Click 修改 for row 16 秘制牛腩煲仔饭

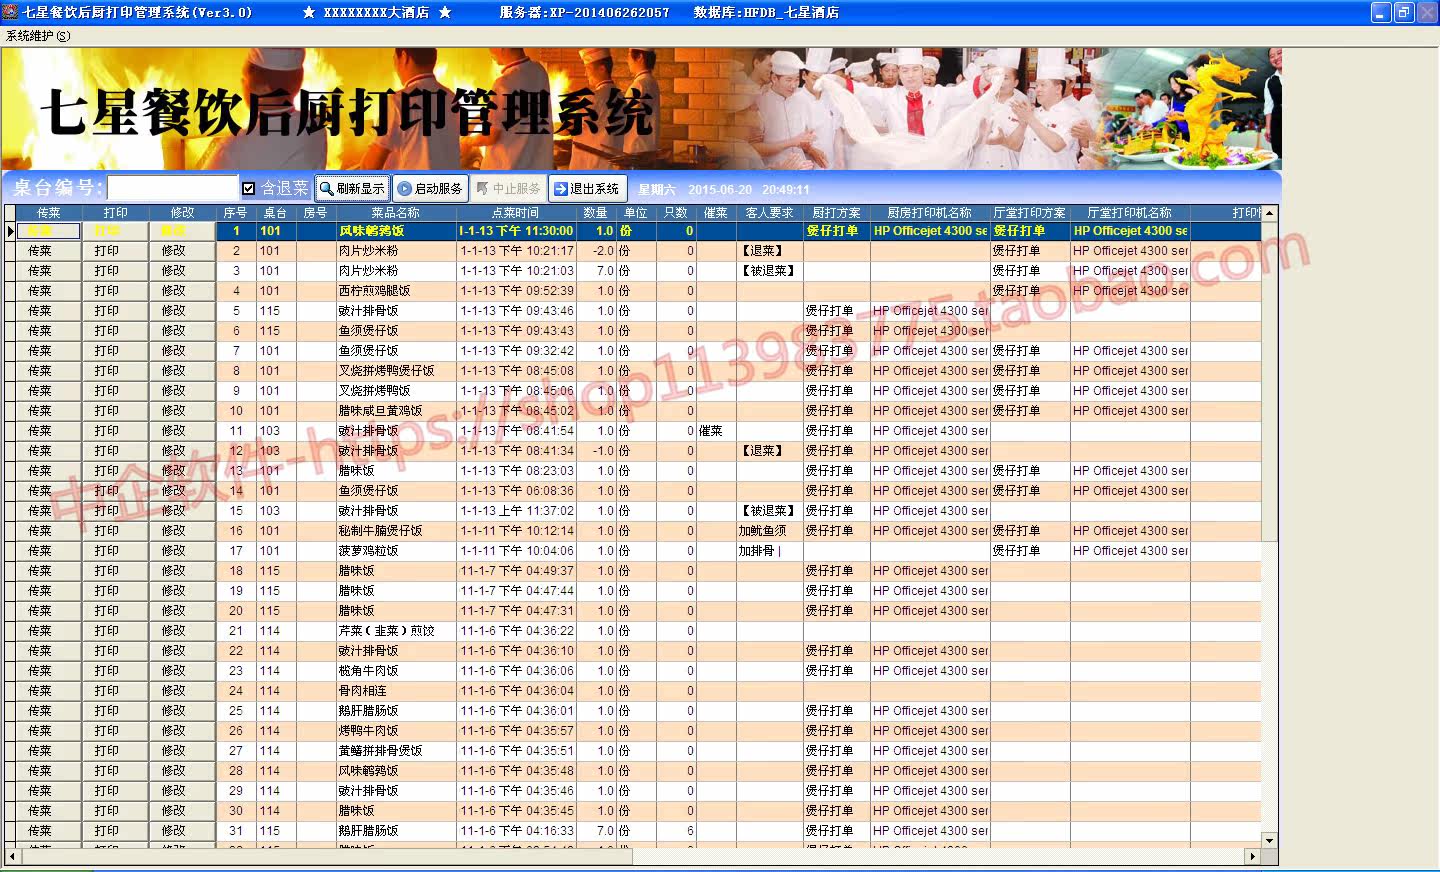[182, 531]
